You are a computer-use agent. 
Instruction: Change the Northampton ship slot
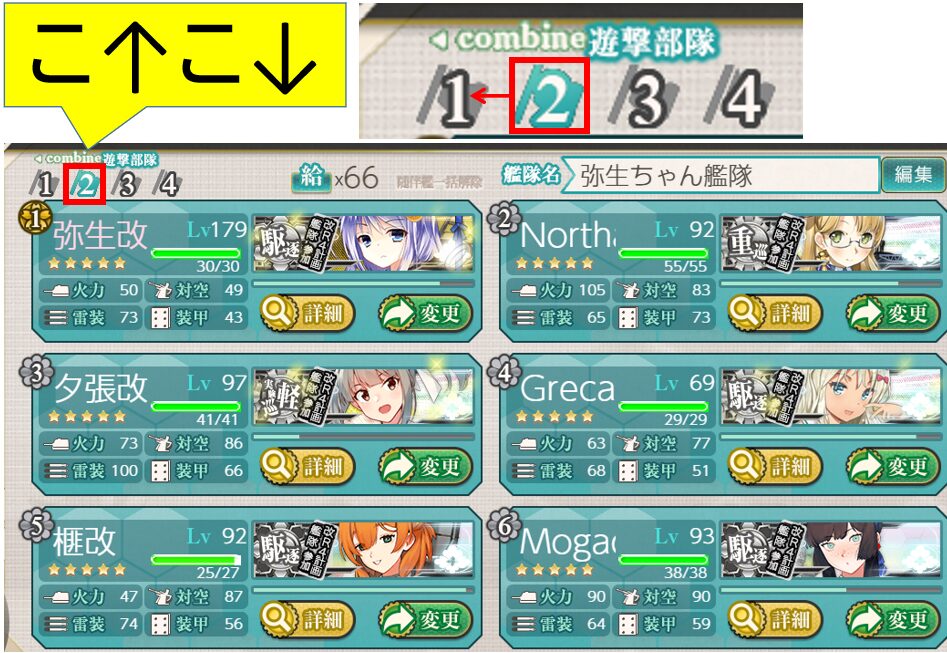tap(894, 313)
